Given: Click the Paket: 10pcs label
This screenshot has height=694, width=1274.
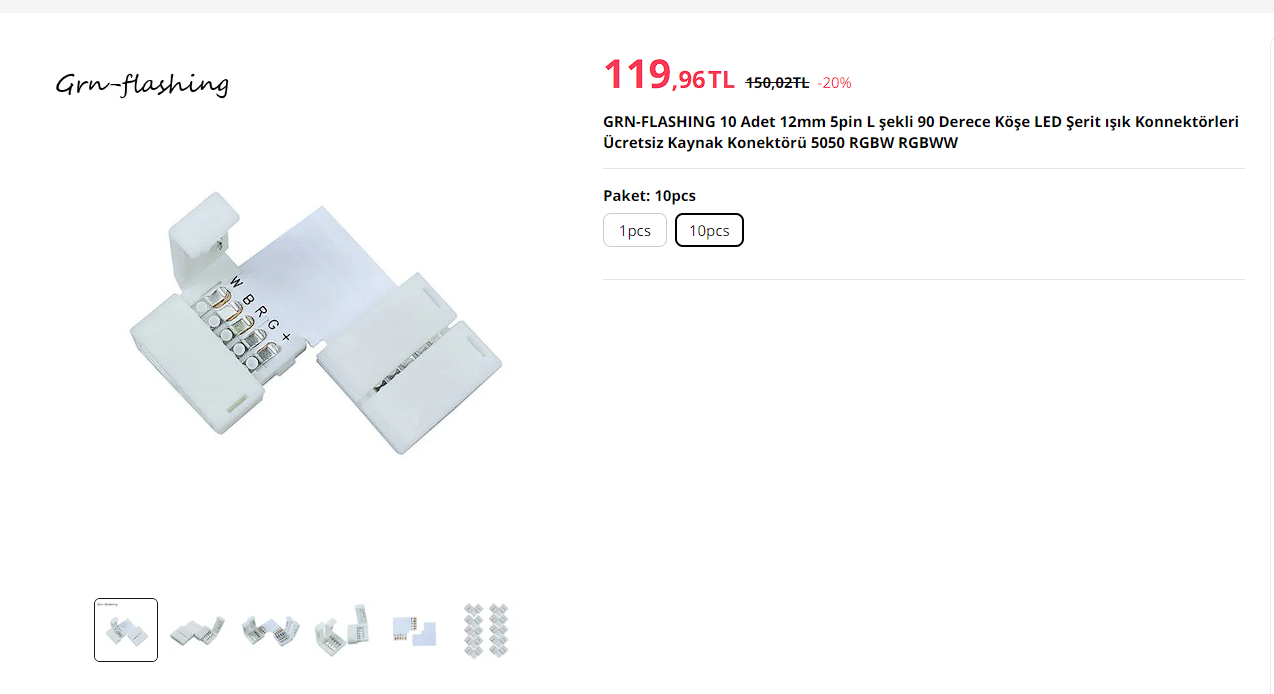Looking at the screenshot, I should (649, 195).
